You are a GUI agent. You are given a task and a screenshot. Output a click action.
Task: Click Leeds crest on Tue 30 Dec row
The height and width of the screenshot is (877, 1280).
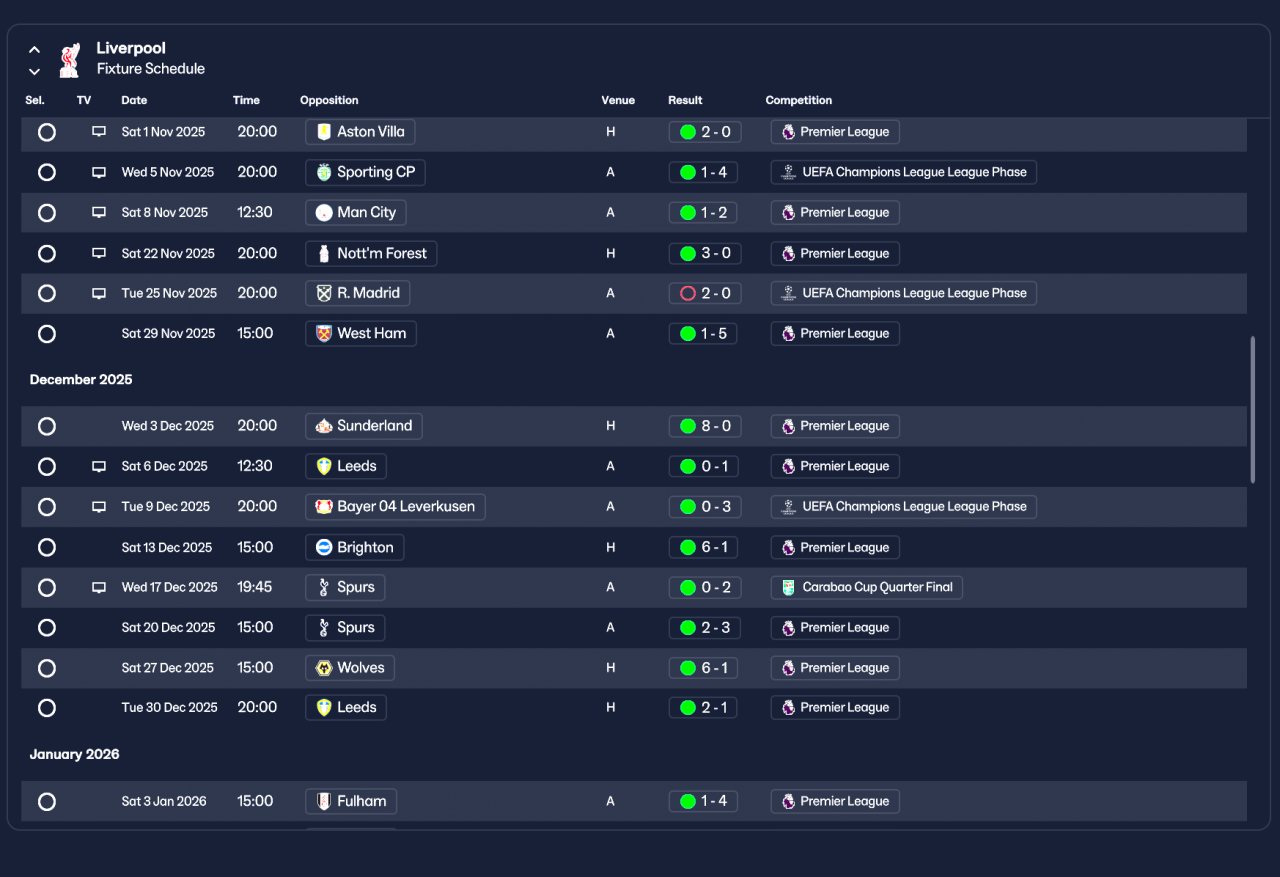pos(323,707)
